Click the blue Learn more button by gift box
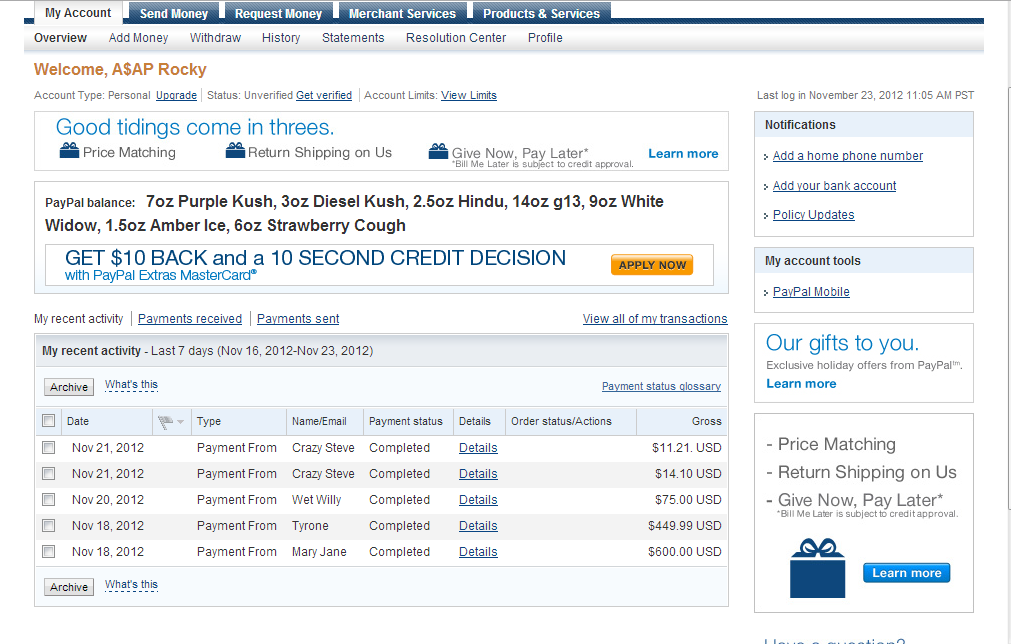1011x644 pixels. pyautogui.click(x=907, y=572)
